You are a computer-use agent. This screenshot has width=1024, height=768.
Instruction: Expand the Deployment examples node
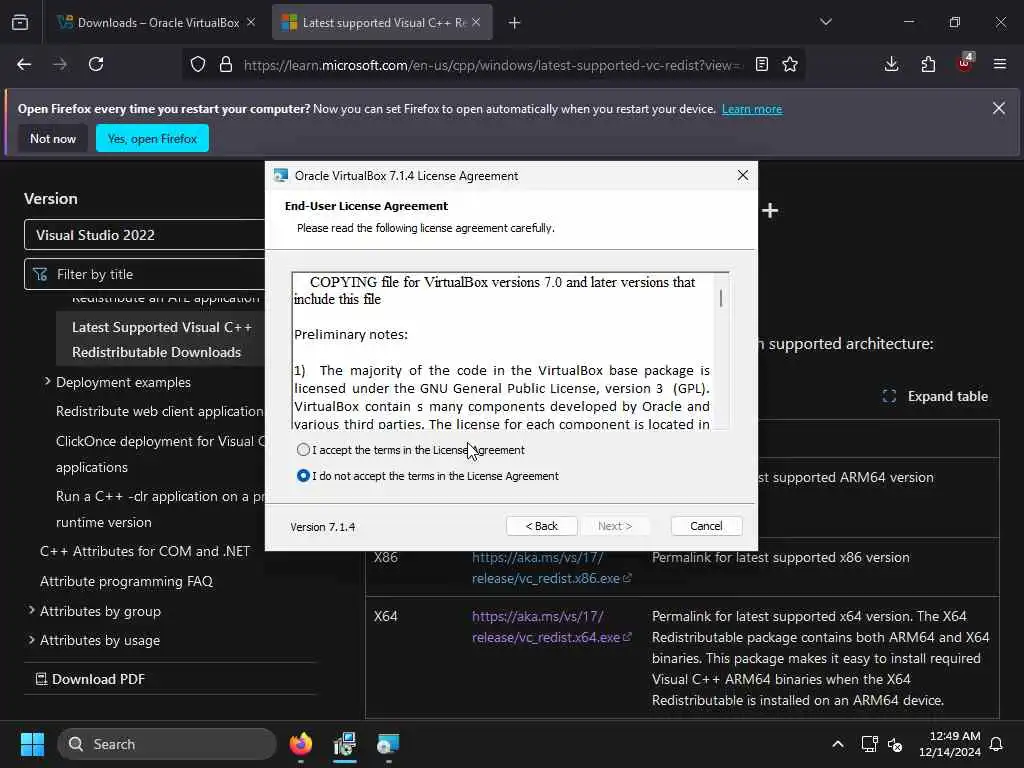(48, 381)
